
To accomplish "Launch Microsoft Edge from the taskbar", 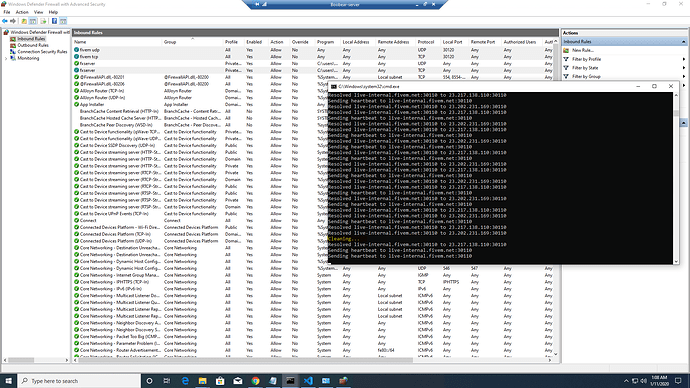I will tap(185, 381).
